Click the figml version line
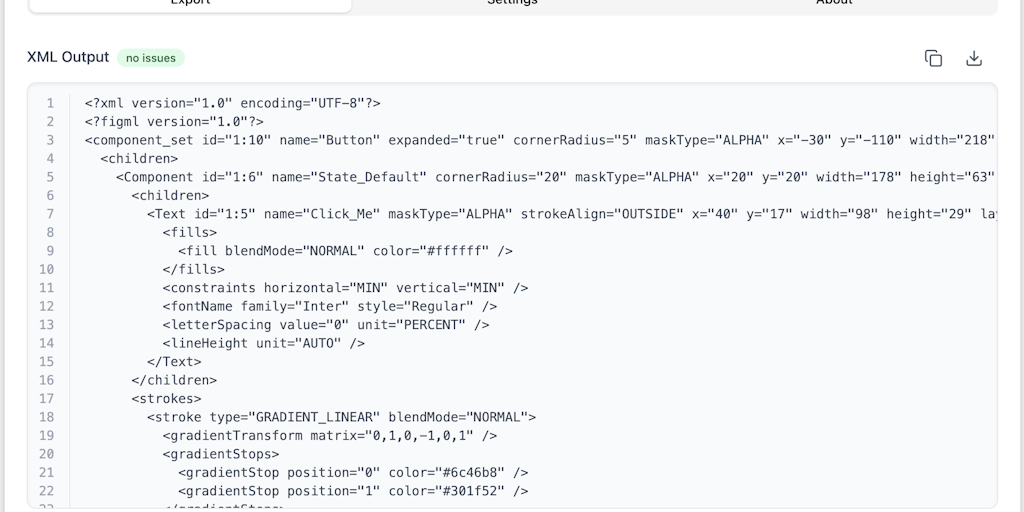 coord(174,122)
